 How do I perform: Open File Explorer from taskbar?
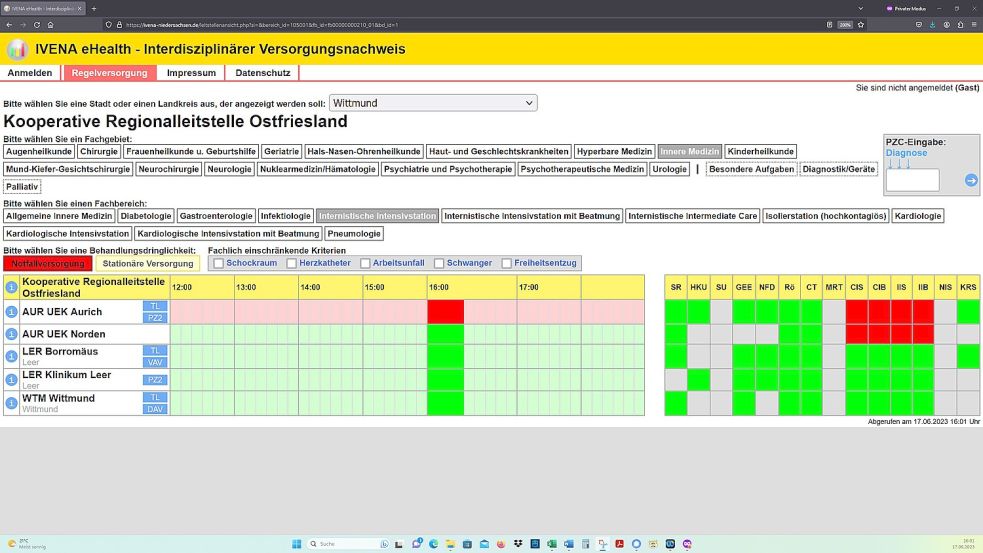(x=450, y=544)
